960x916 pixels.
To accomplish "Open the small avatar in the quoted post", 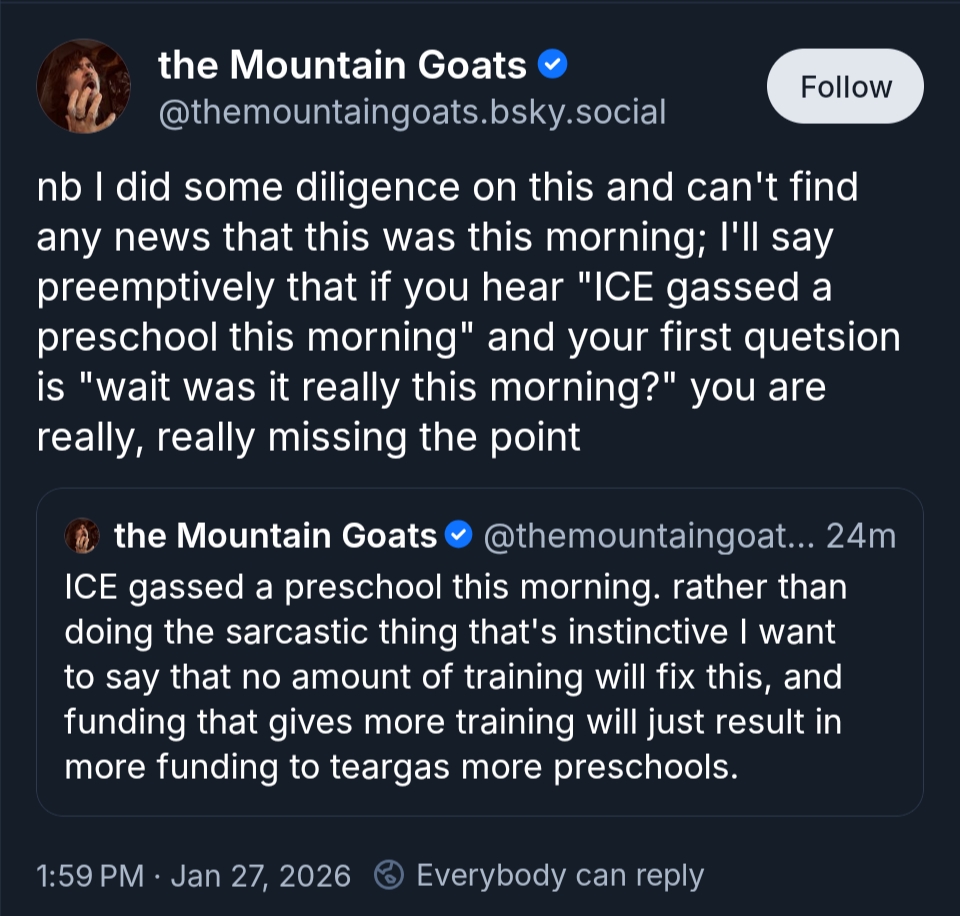I will 82,536.
